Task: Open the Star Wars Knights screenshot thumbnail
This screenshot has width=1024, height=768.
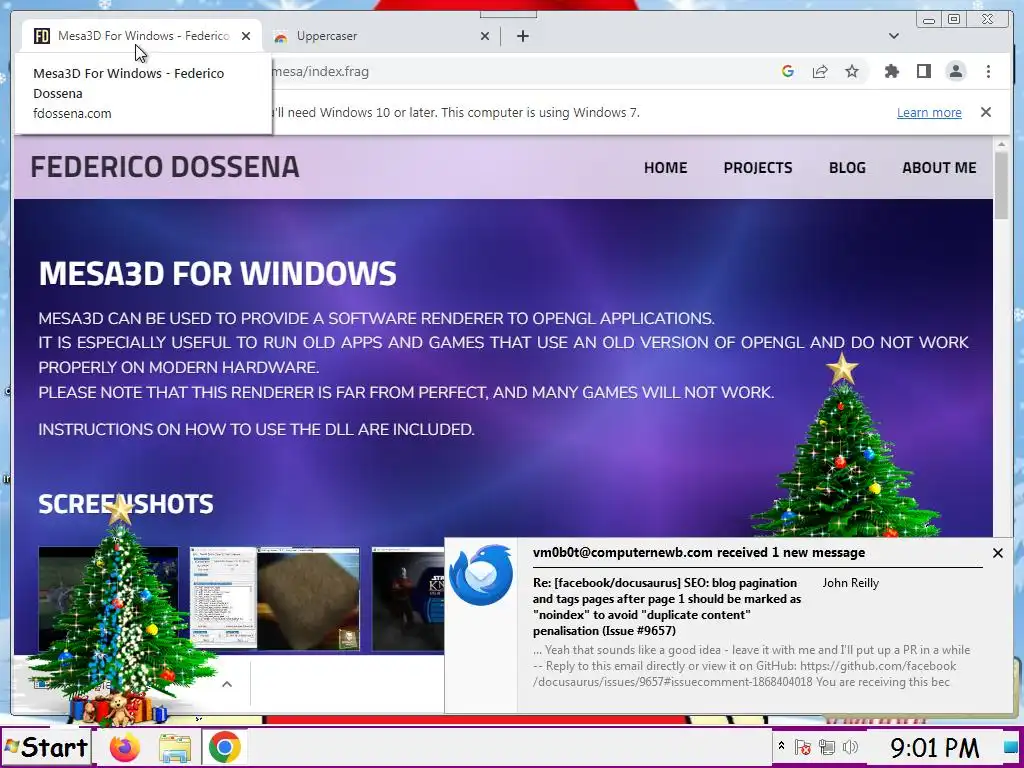Action: tap(408, 599)
